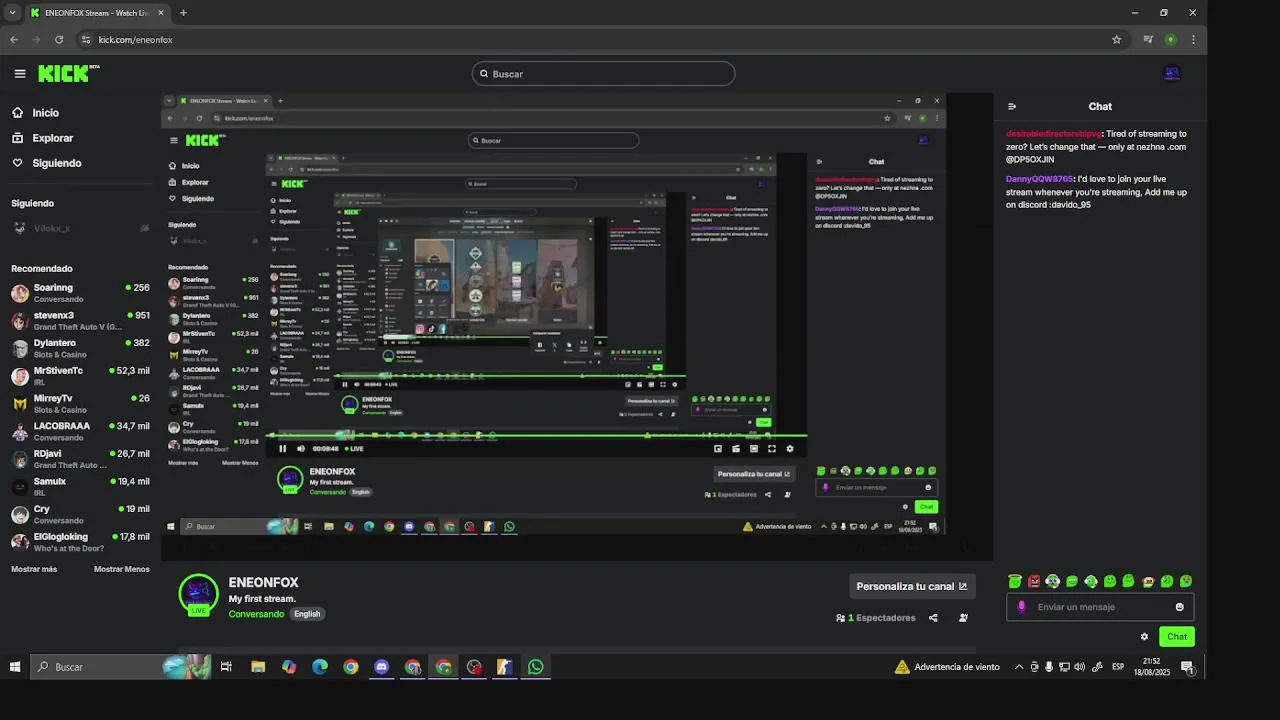Image resolution: width=1280 pixels, height=720 pixels.
Task: Click chat username DannyQQW8765
Action: click(x=1039, y=179)
